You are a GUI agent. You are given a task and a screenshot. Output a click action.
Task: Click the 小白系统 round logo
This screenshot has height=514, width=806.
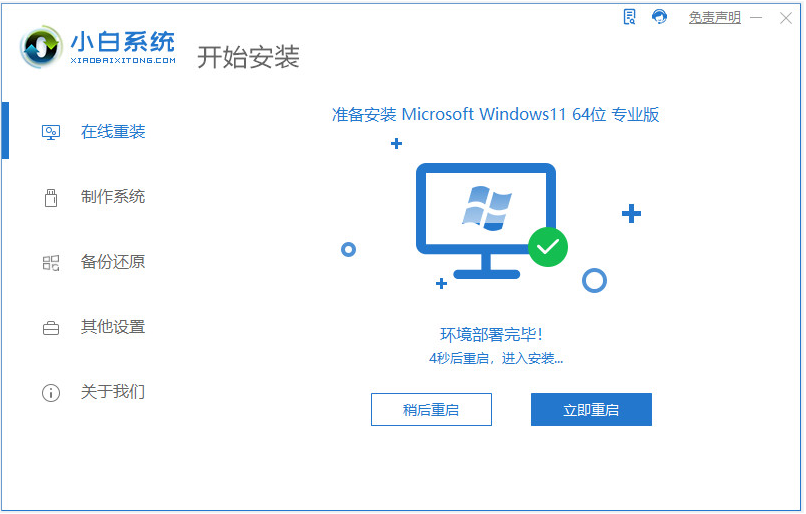(x=41, y=47)
